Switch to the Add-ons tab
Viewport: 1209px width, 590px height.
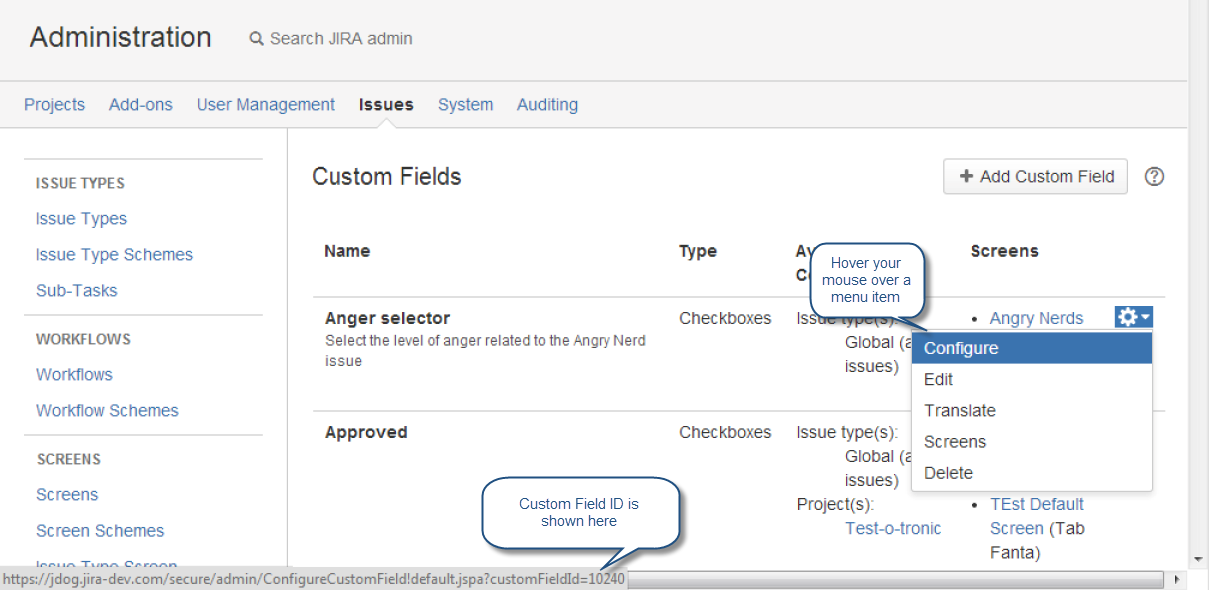point(140,104)
